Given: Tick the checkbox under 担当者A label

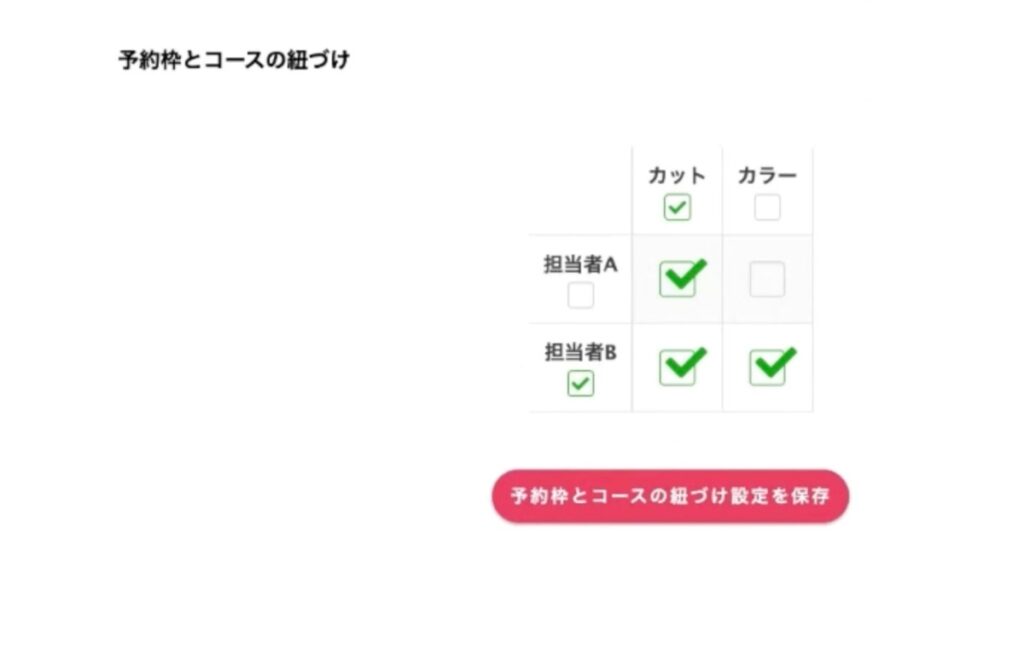Looking at the screenshot, I should point(580,295).
